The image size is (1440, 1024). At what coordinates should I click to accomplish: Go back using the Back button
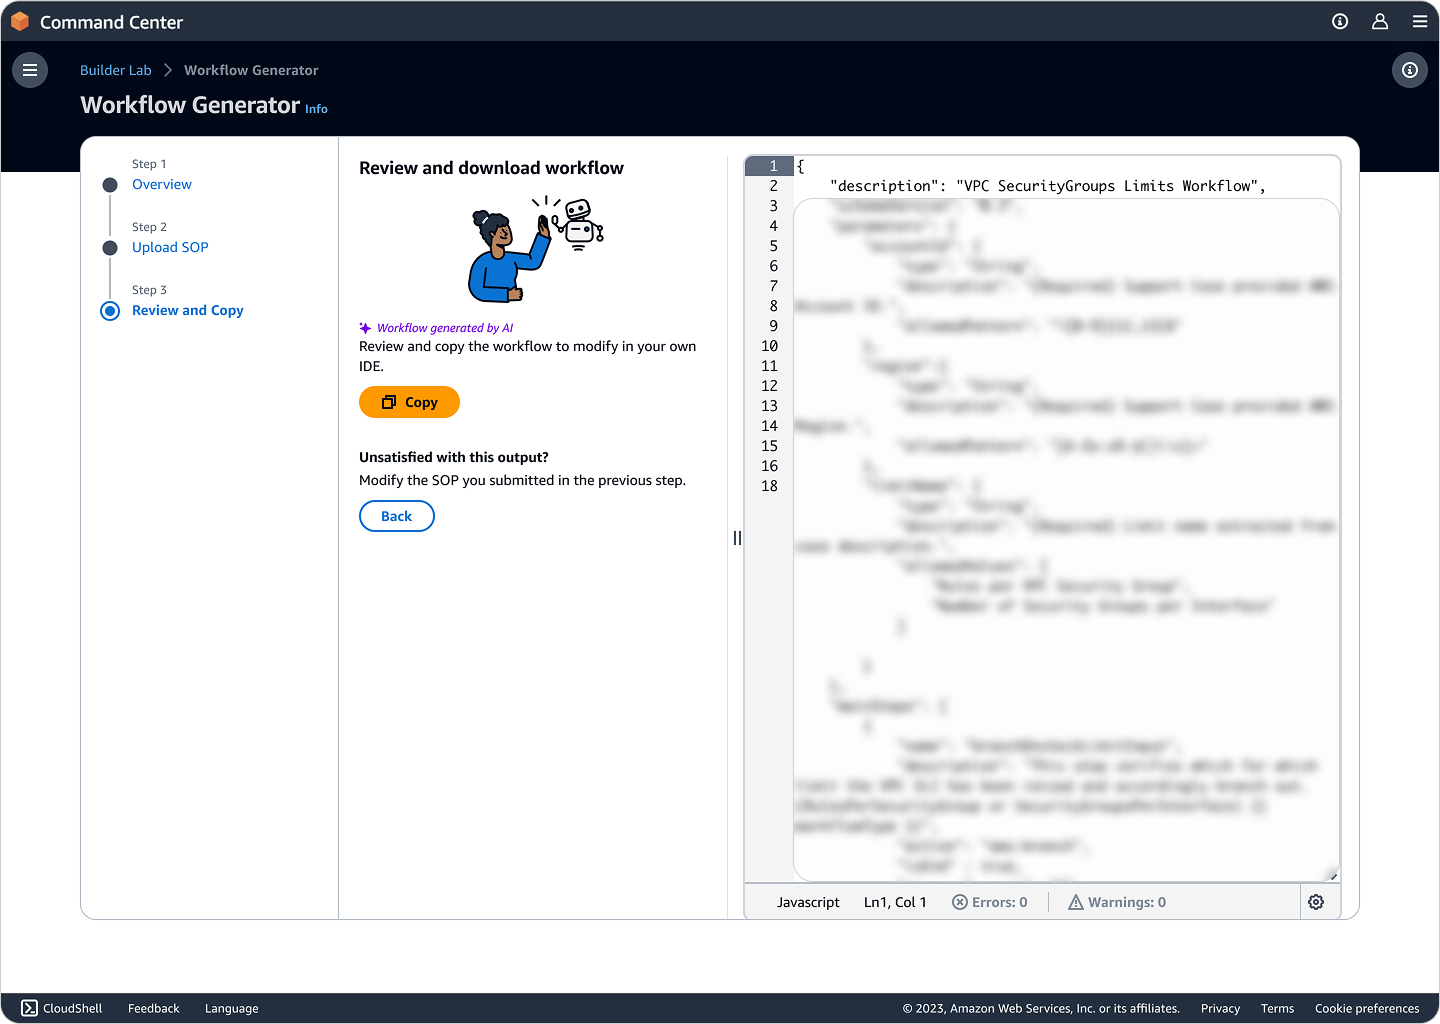[x=396, y=516]
